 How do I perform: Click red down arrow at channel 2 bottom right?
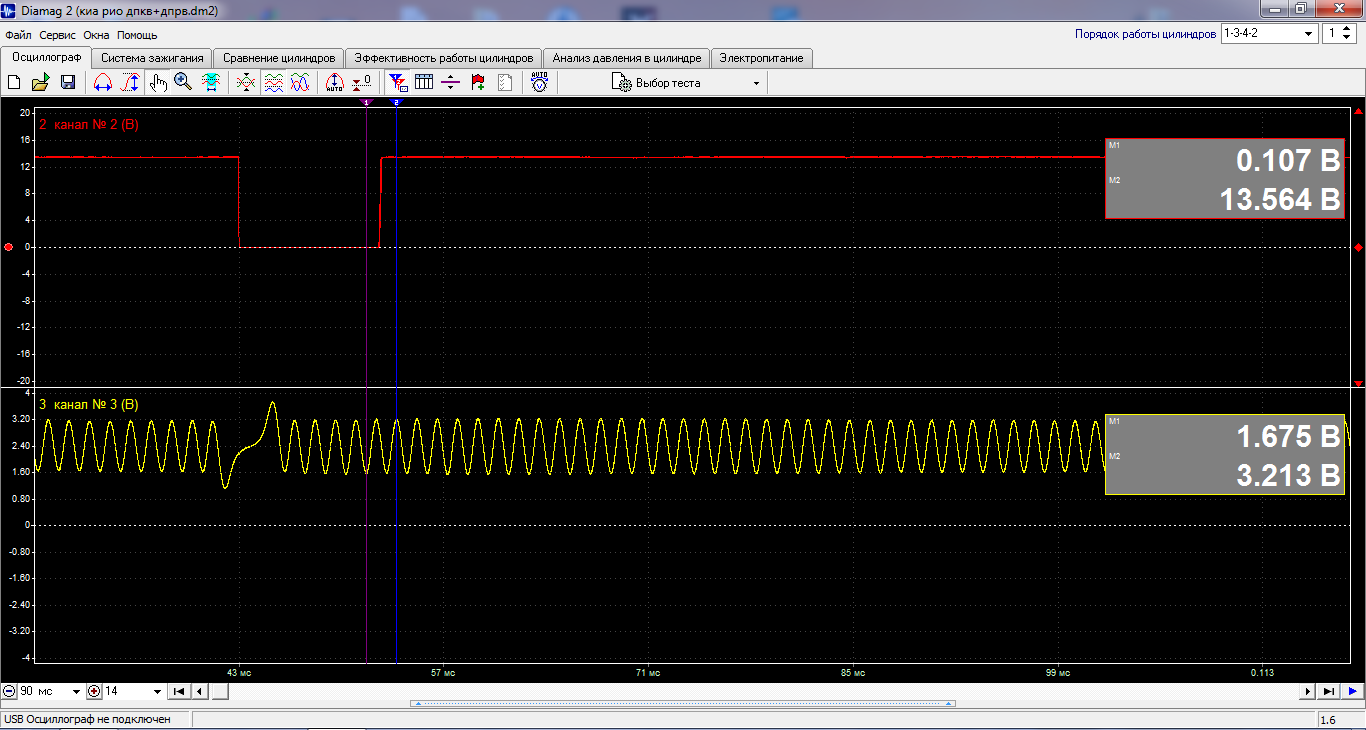point(1358,383)
